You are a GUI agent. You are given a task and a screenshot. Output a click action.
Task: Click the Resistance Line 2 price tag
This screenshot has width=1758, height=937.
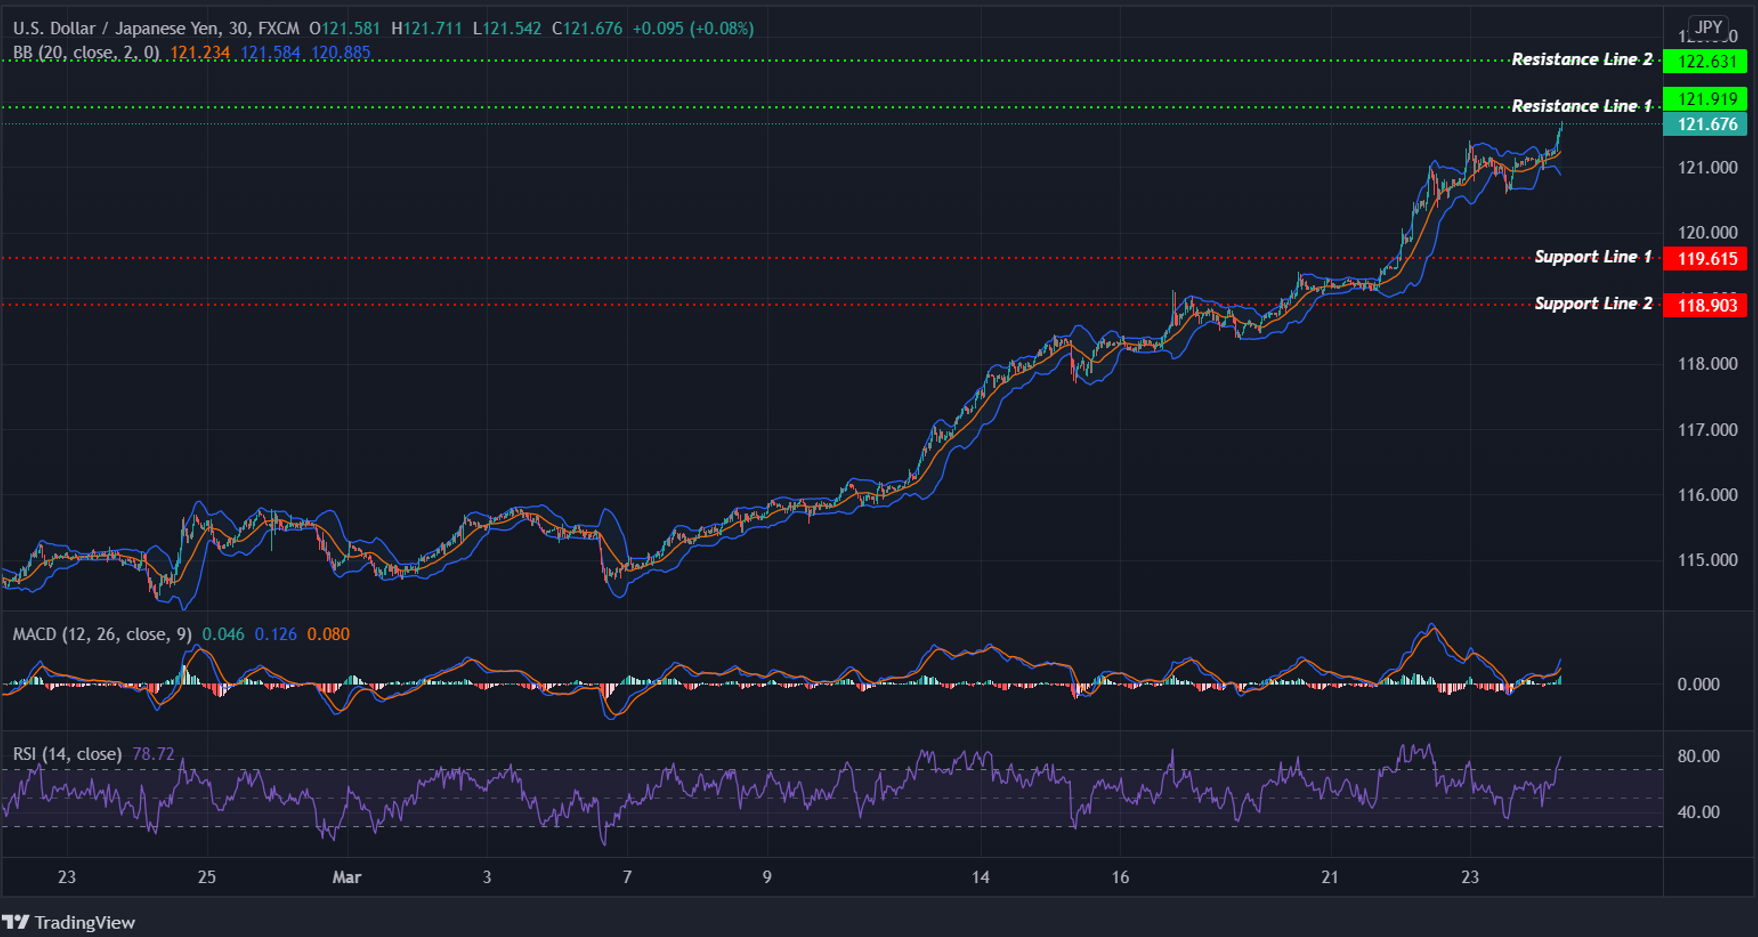(1705, 60)
